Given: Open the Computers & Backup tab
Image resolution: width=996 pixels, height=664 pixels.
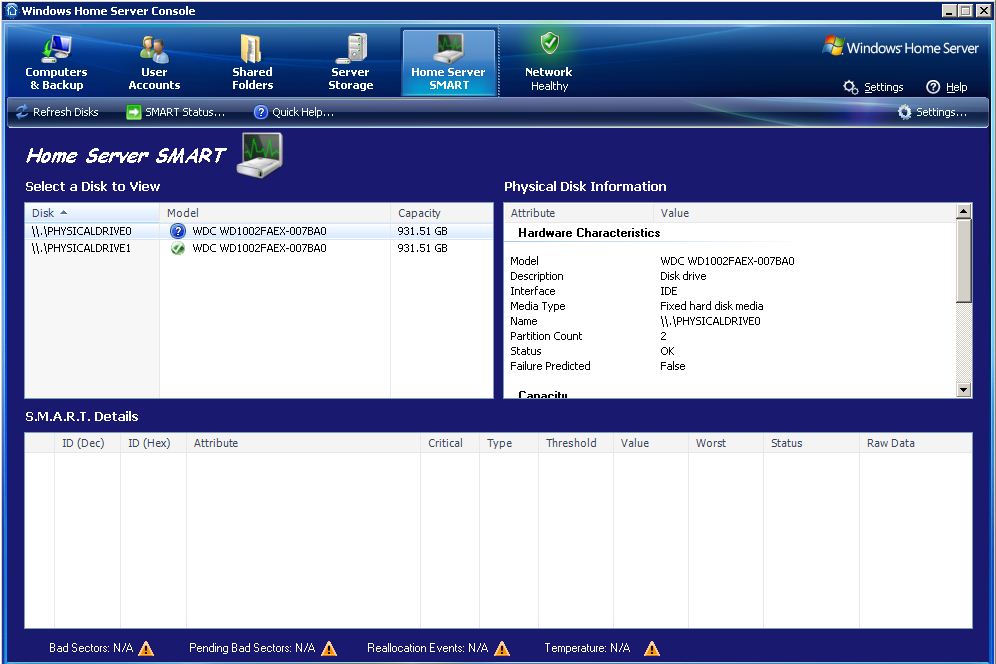Looking at the screenshot, I should pyautogui.click(x=56, y=63).
